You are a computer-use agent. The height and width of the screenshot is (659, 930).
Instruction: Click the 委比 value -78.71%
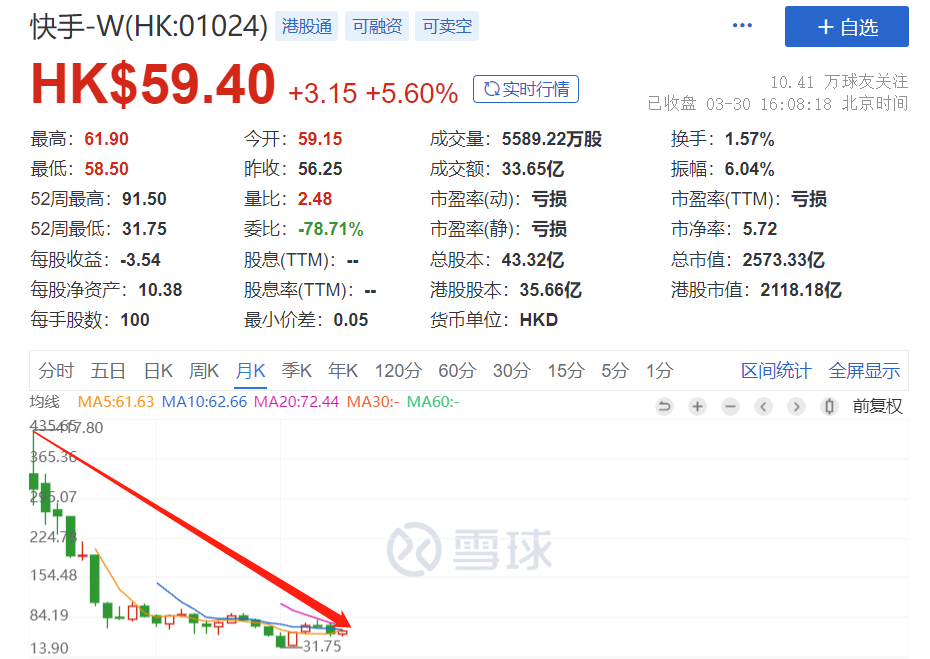click(x=330, y=229)
